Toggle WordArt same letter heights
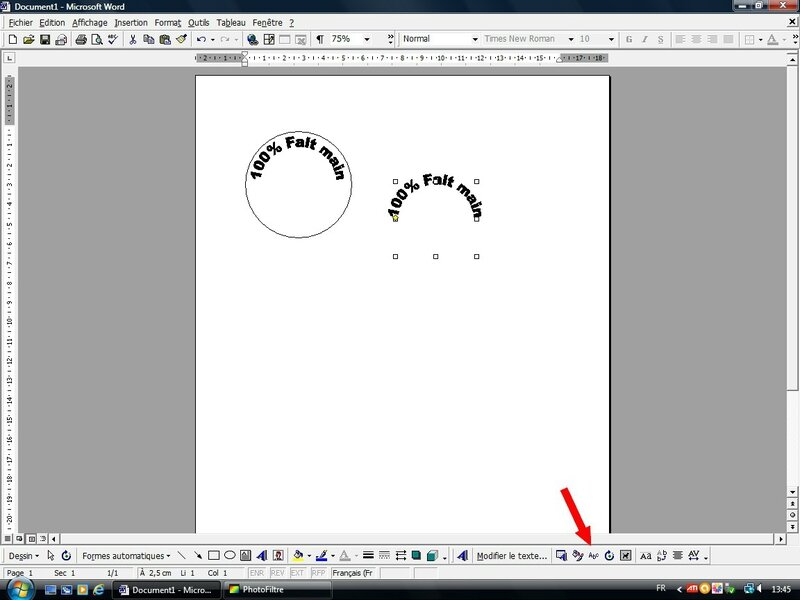This screenshot has width=800, height=600. click(645, 556)
